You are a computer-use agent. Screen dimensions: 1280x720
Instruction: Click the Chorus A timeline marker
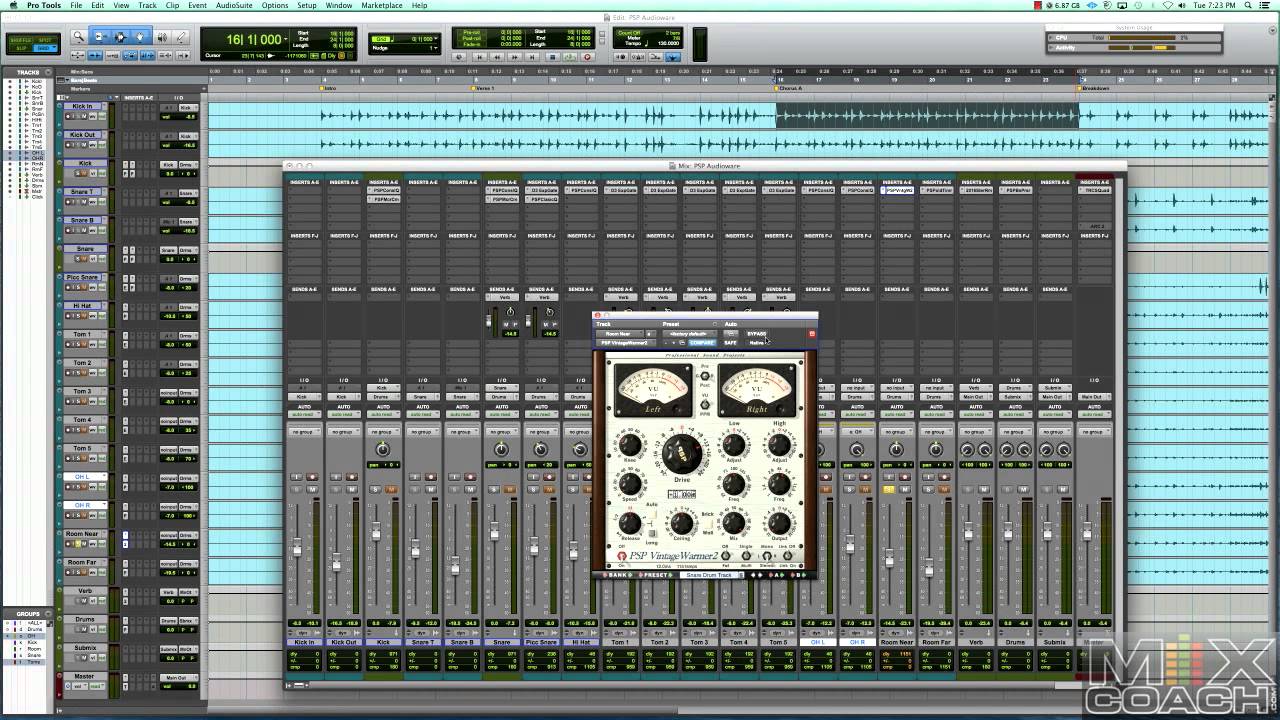(790, 88)
